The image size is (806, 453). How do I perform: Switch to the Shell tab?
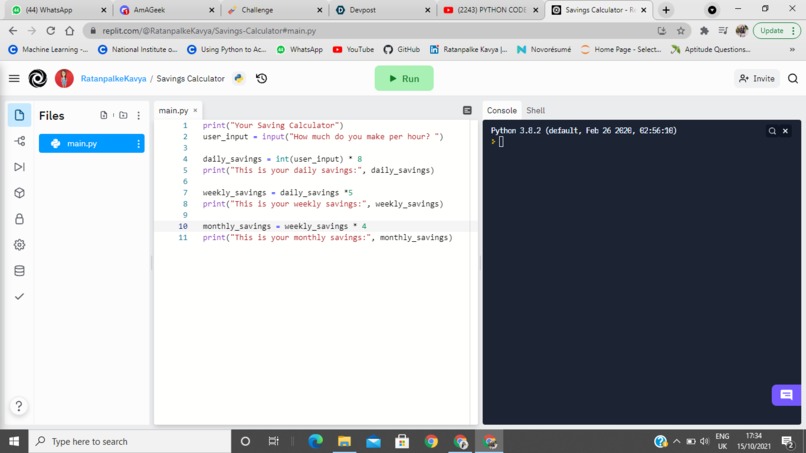point(536,111)
